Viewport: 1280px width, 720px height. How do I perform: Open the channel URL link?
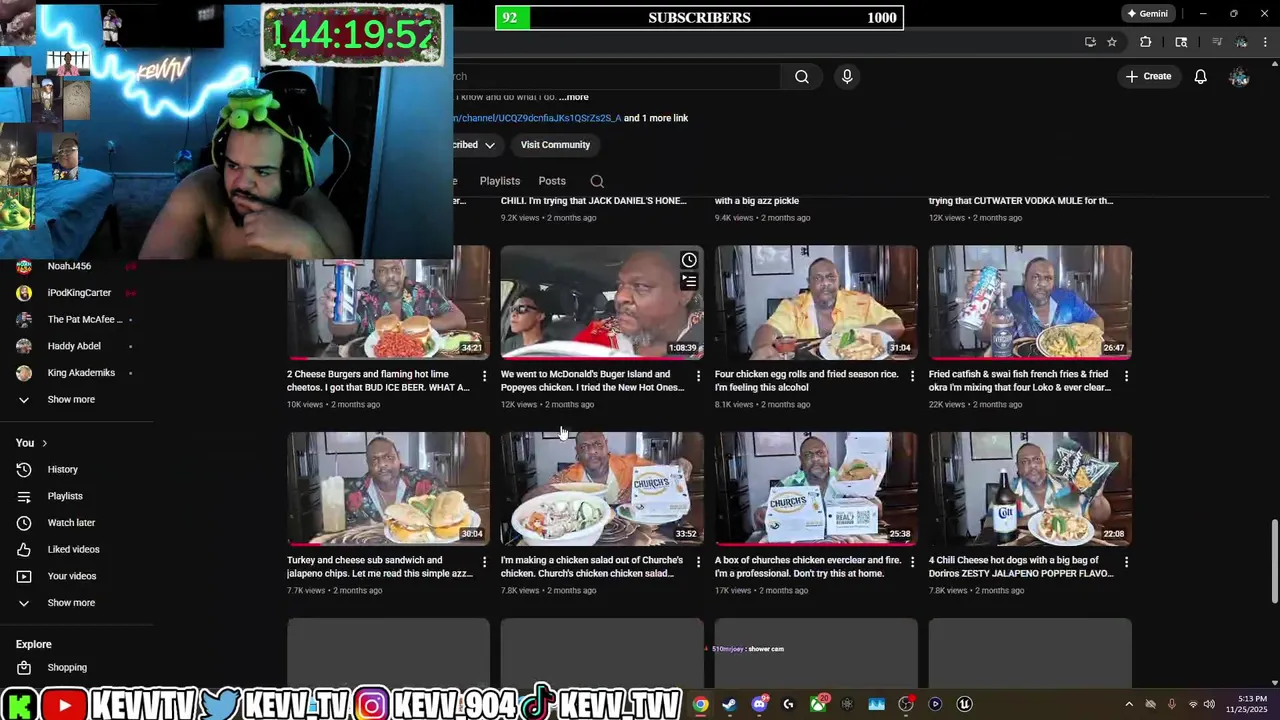pos(537,118)
